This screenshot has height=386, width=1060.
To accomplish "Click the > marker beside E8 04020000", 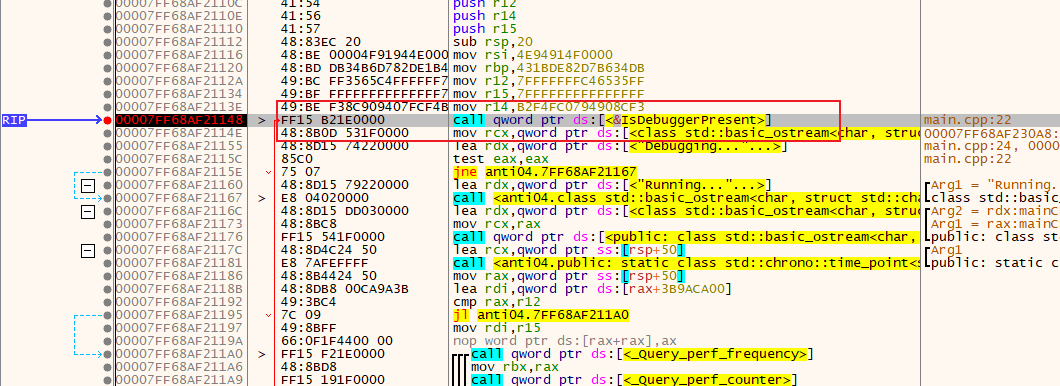I will pos(262,198).
